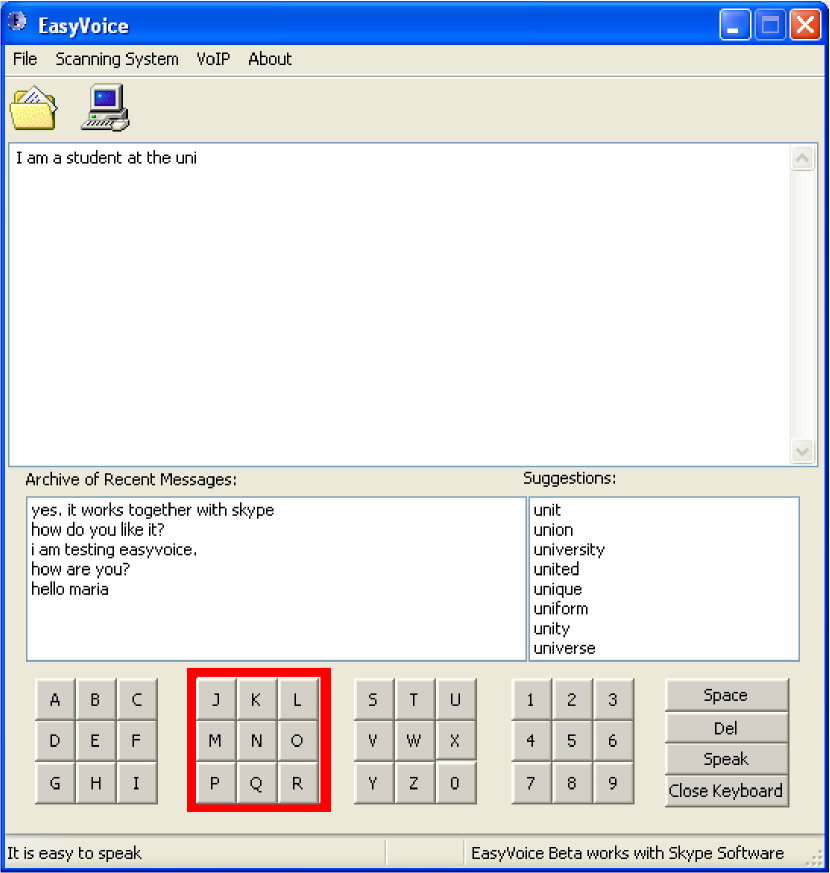Tap the letter M key

click(x=216, y=741)
